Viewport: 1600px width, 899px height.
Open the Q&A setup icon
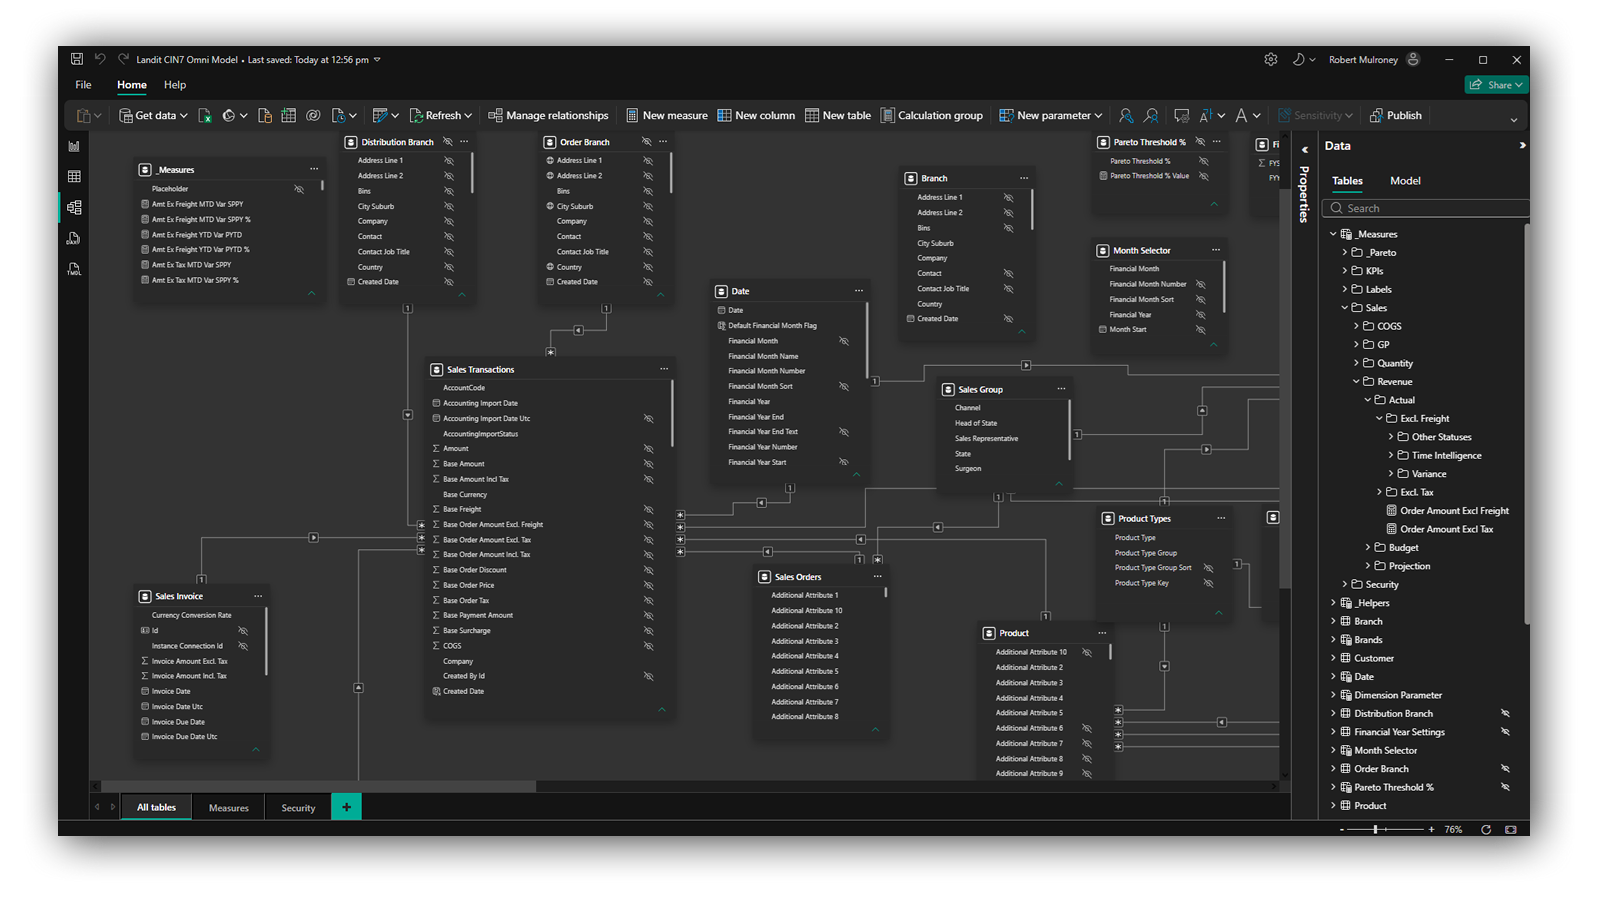coord(1181,116)
